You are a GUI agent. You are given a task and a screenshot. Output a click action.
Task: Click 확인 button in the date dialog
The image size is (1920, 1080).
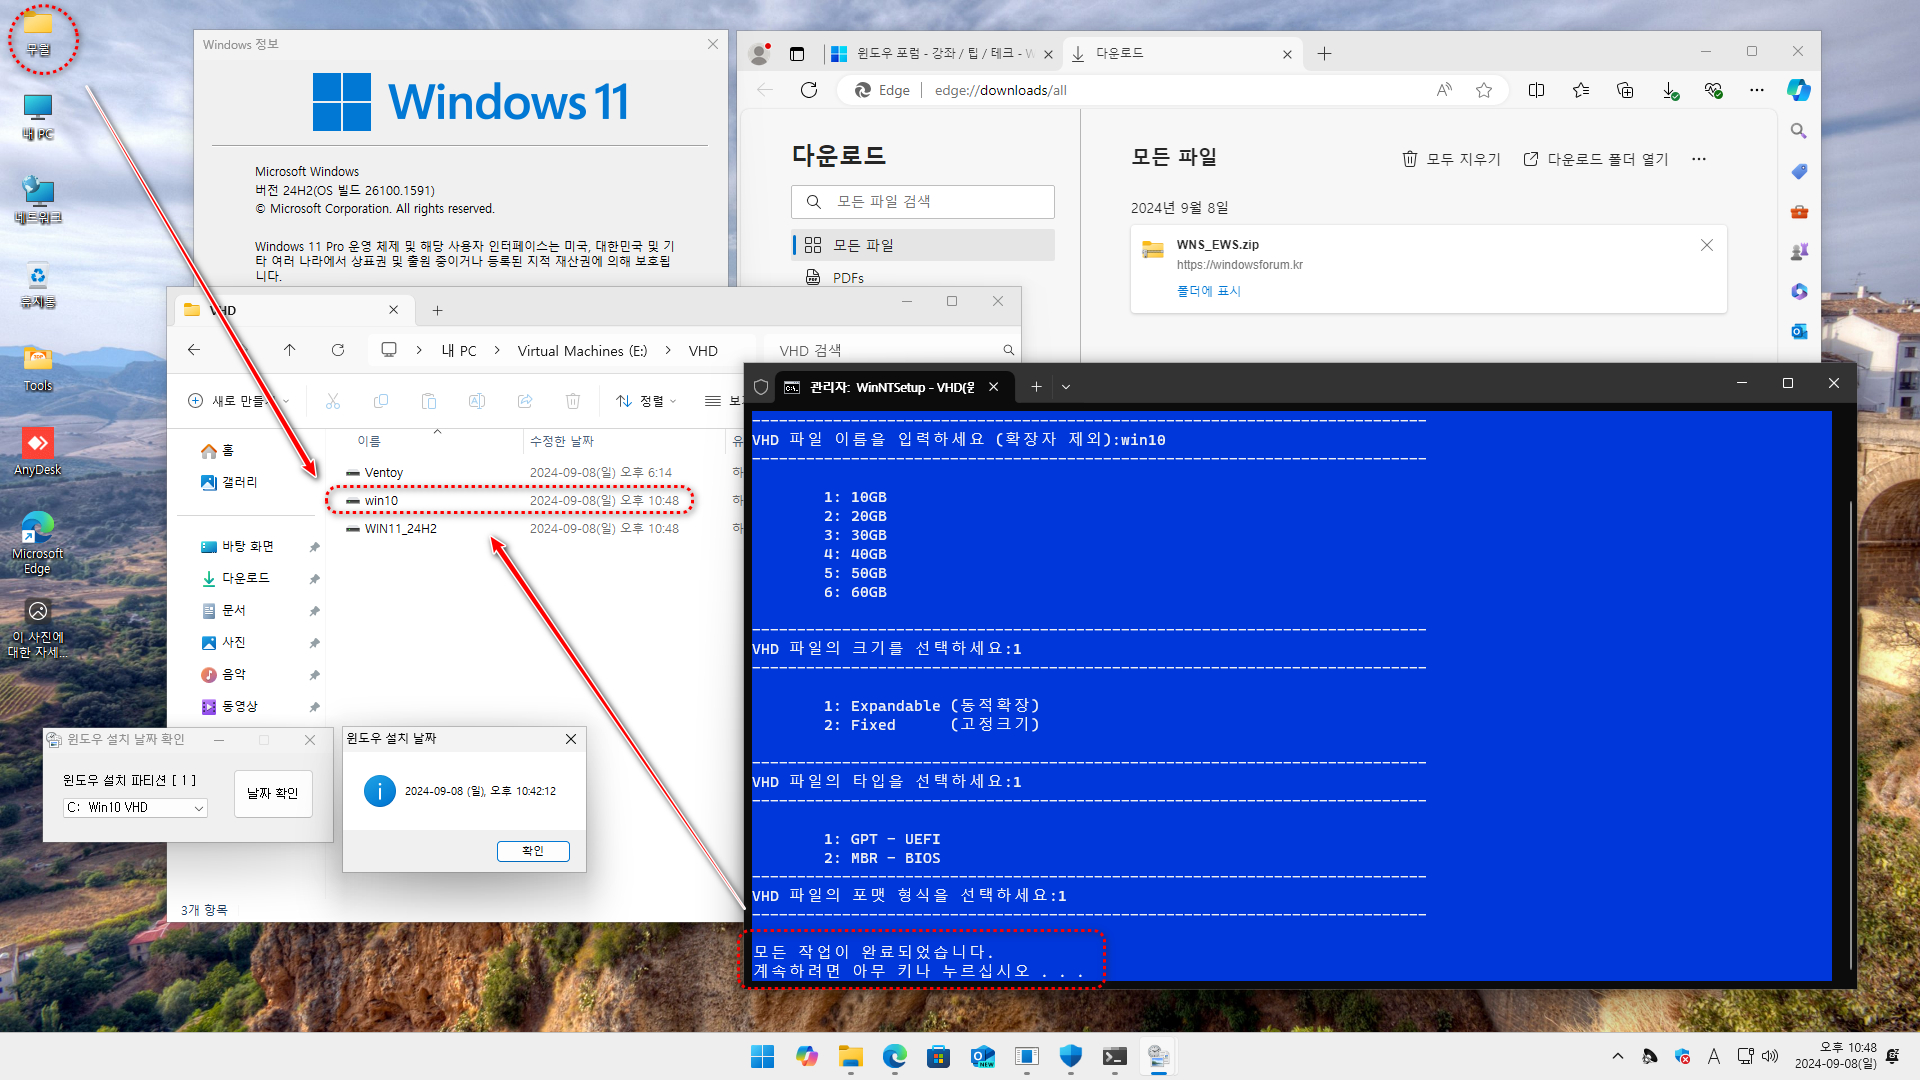tap(533, 851)
